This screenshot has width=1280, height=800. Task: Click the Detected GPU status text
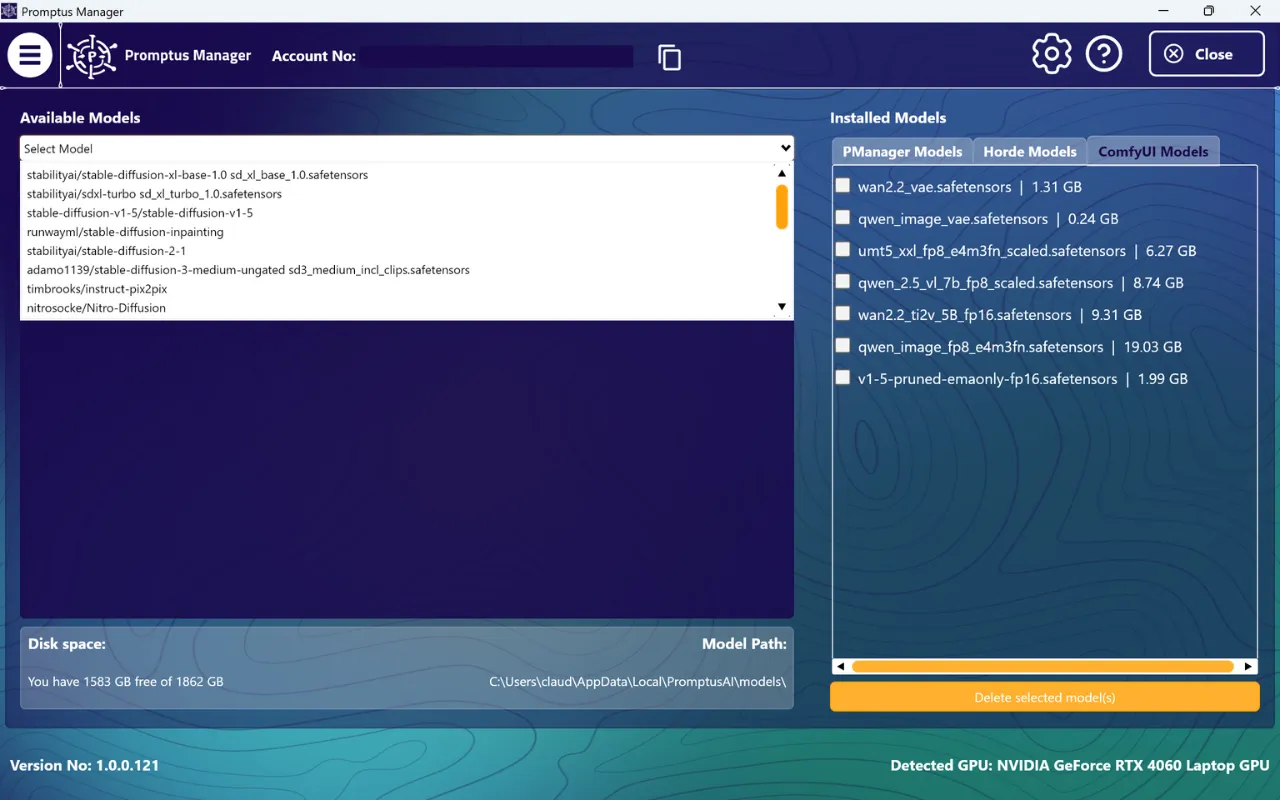click(1080, 766)
